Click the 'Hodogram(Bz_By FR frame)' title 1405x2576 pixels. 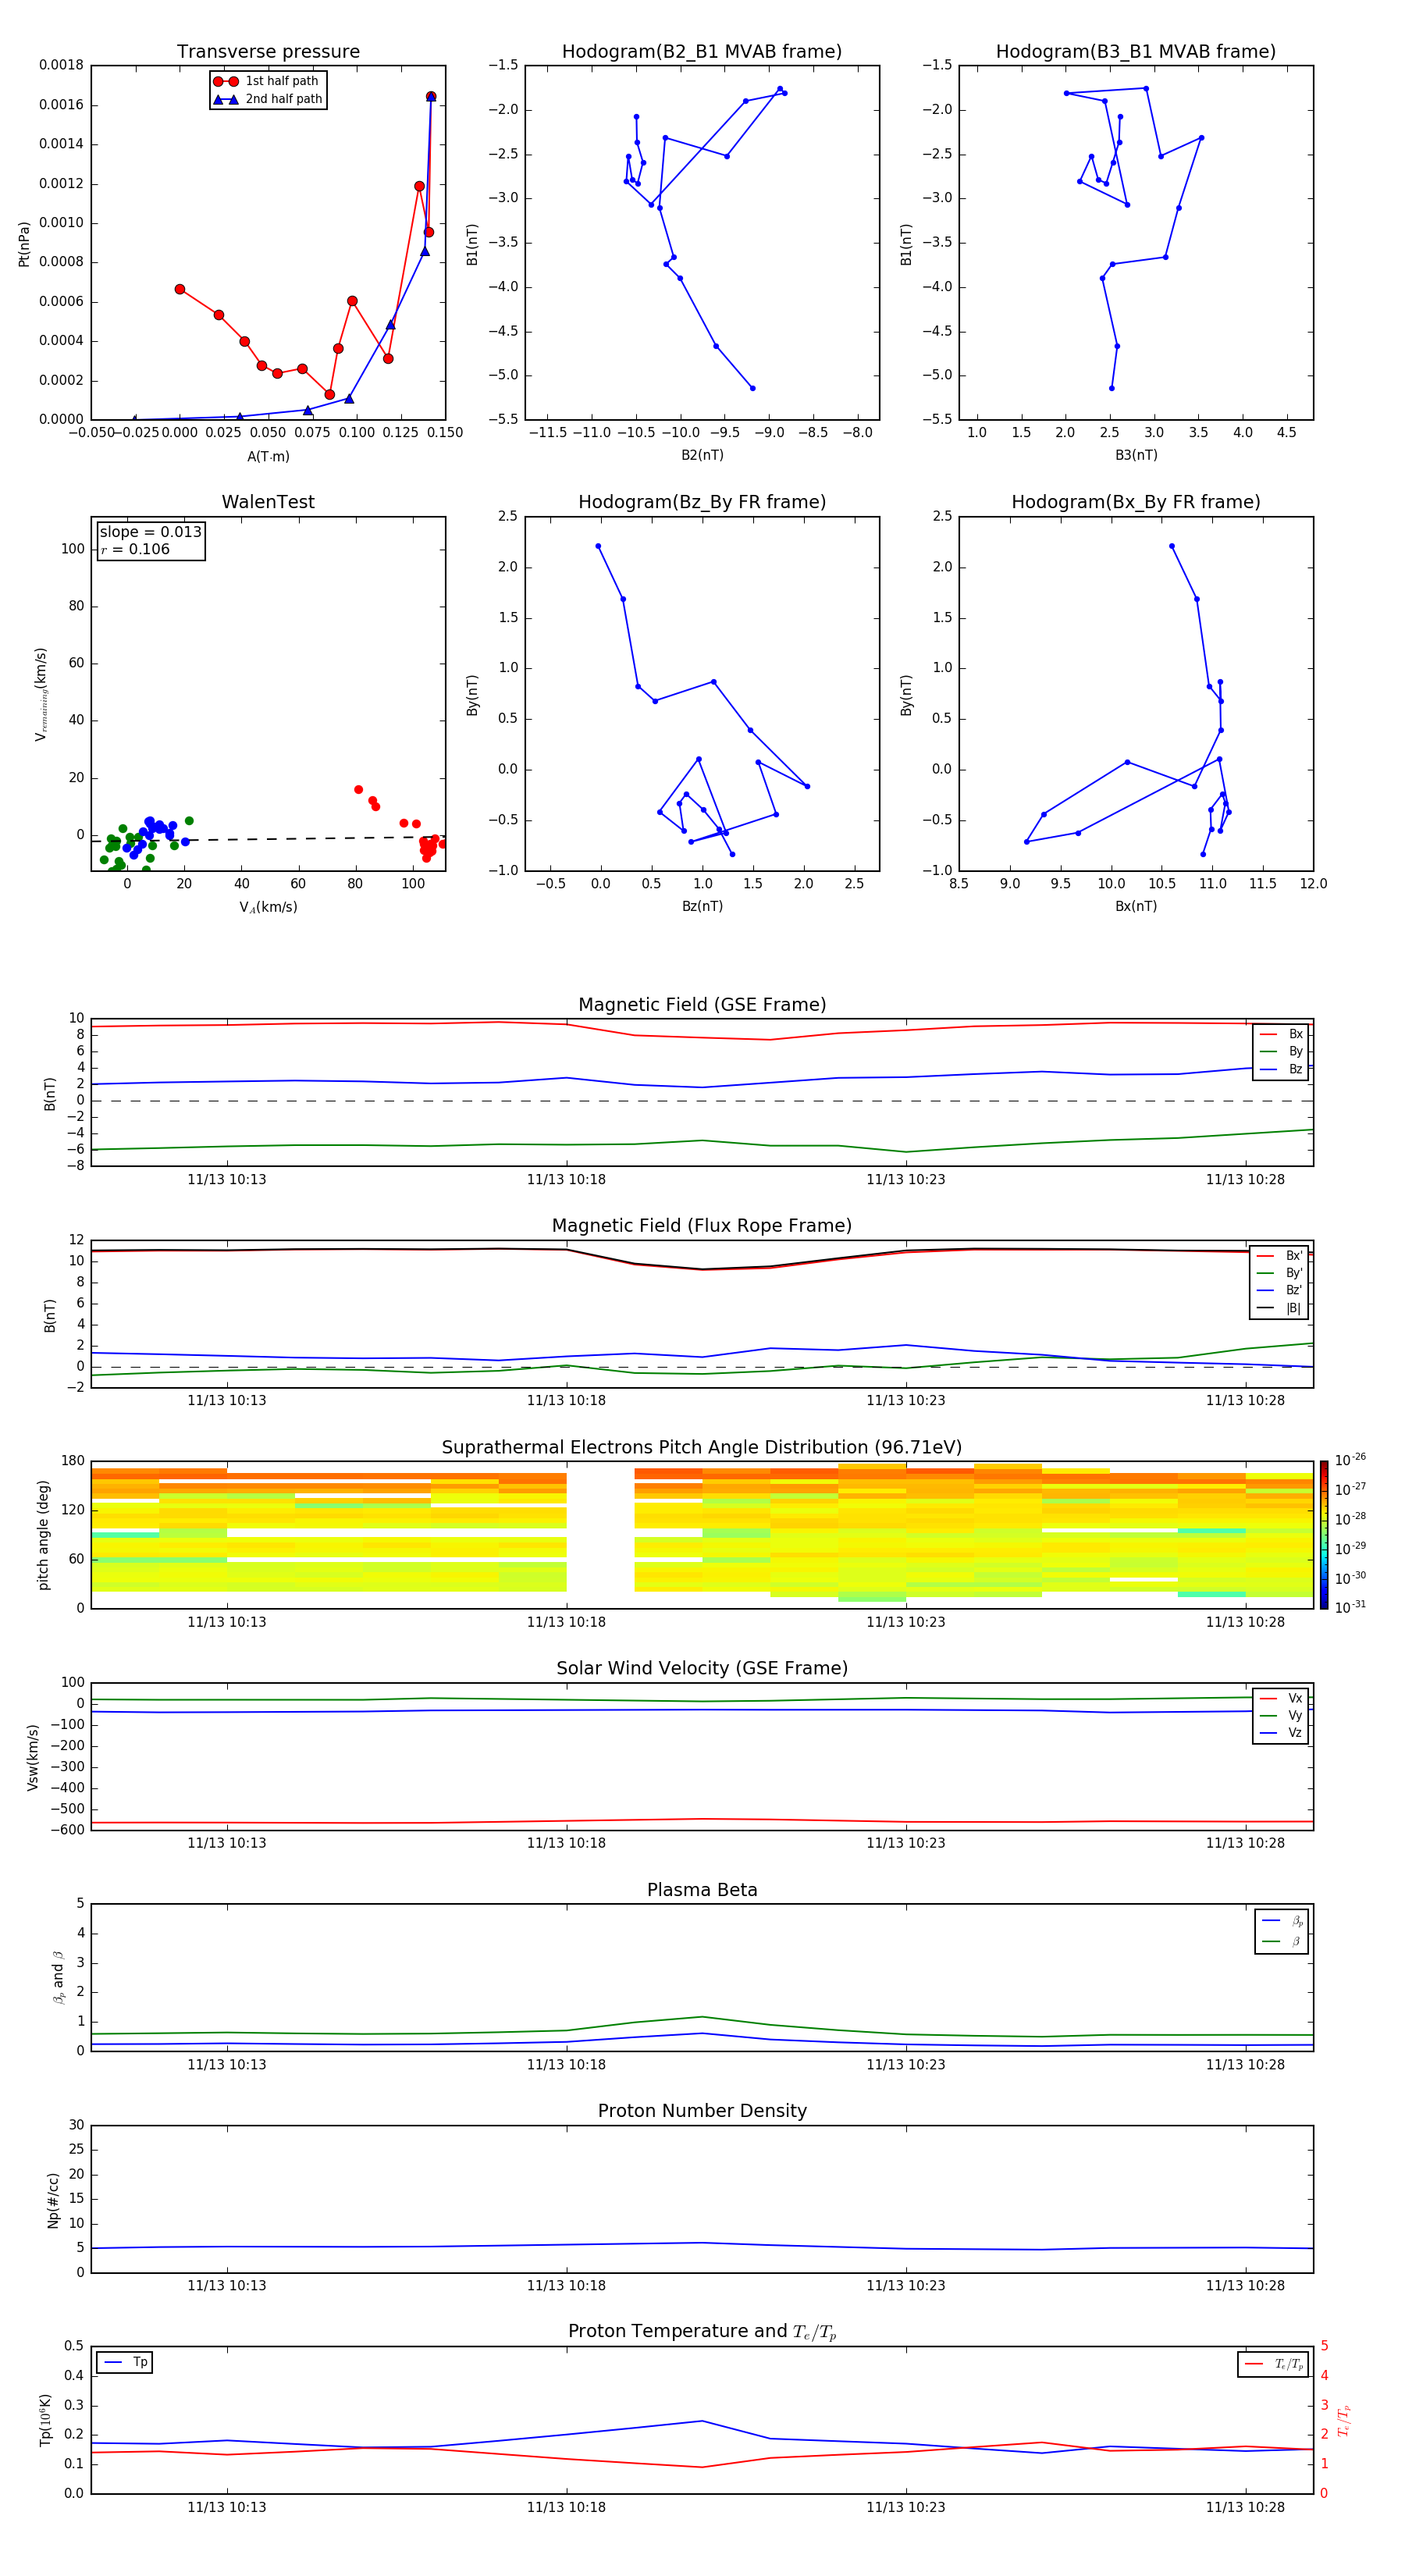701,502
